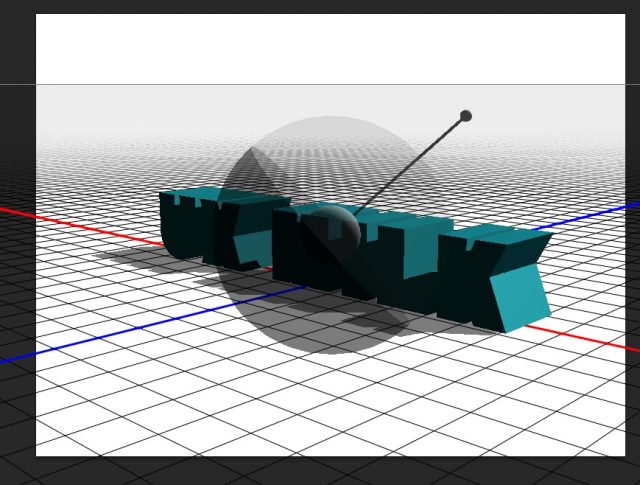The image size is (640, 485).
Task: Click the blue axis line at upper right
Action: click(x=600, y=212)
